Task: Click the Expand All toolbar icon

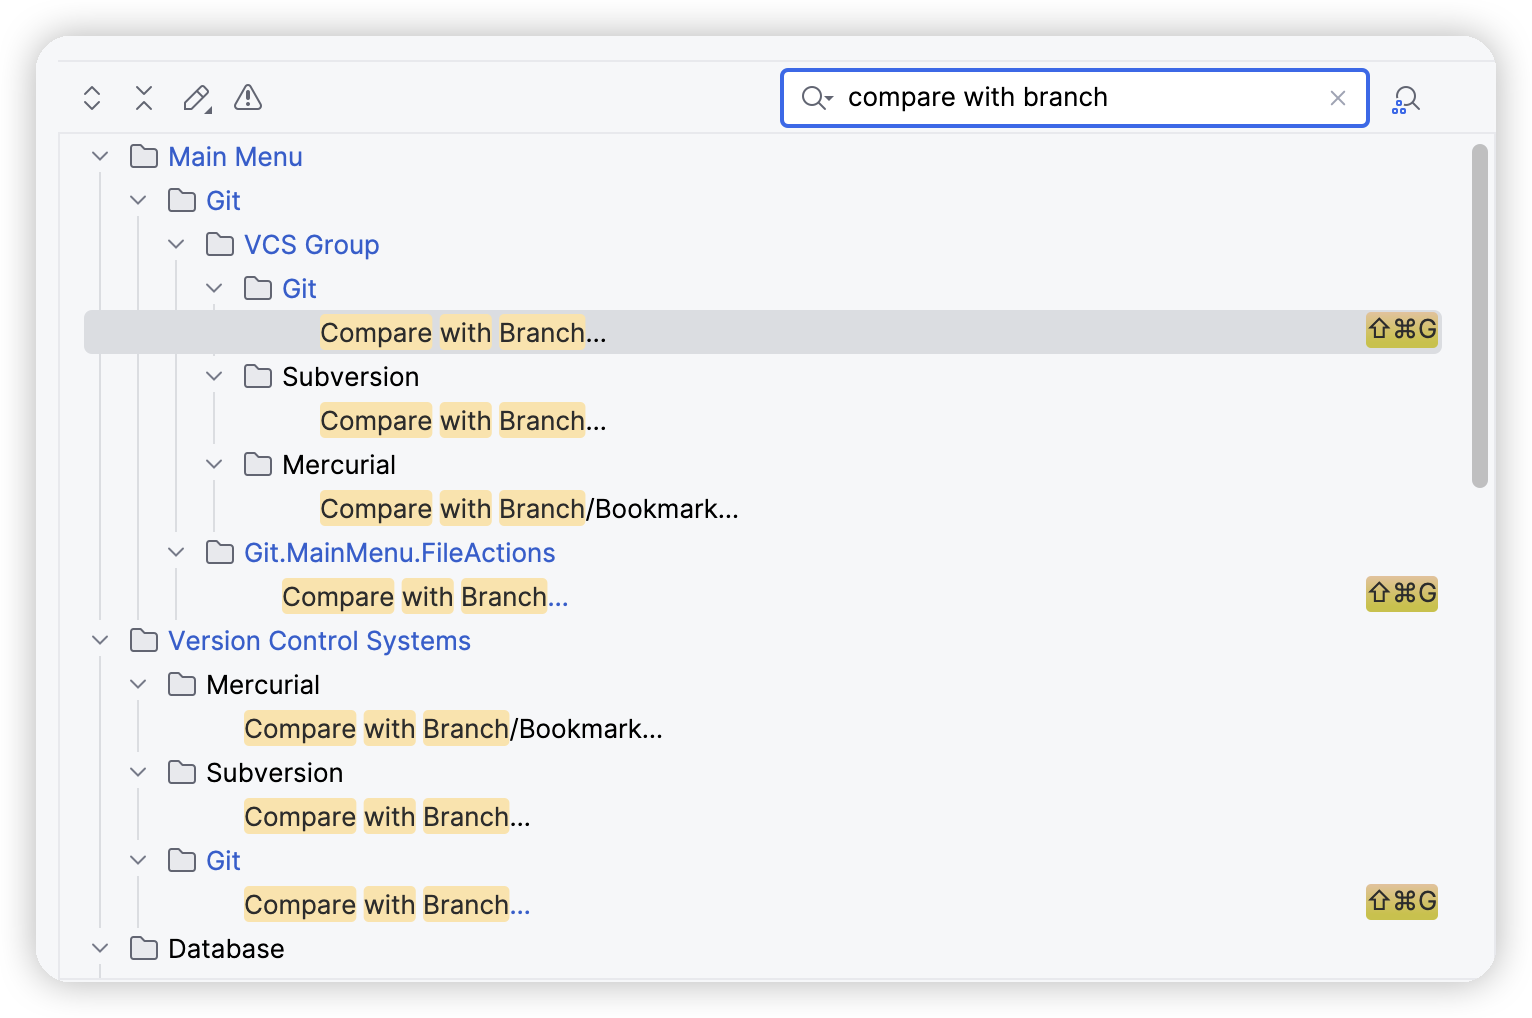Action: pos(92,98)
